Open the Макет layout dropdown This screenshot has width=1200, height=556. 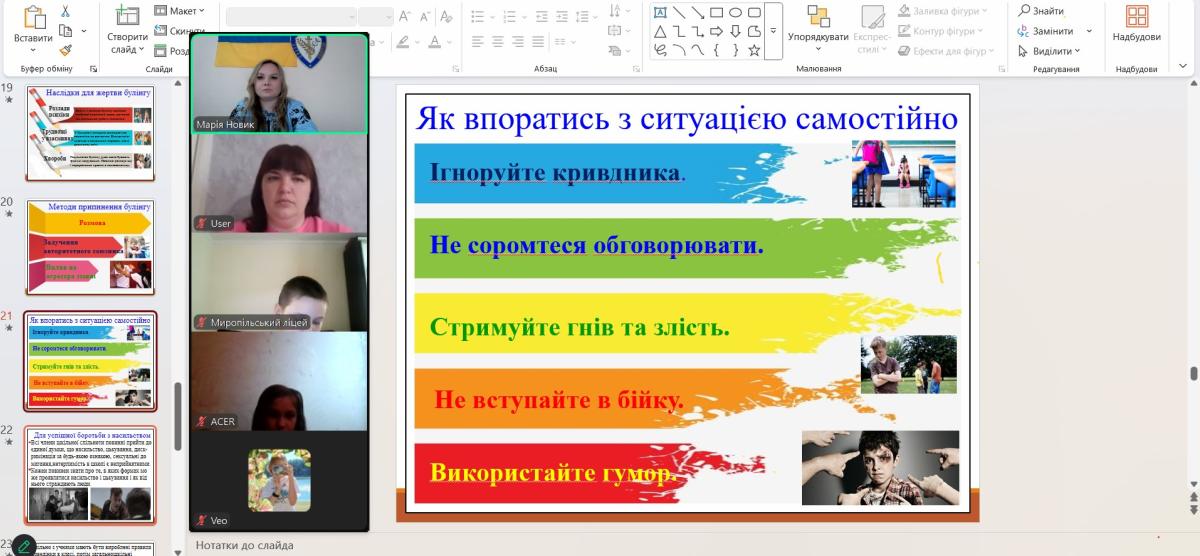pyautogui.click(x=180, y=11)
